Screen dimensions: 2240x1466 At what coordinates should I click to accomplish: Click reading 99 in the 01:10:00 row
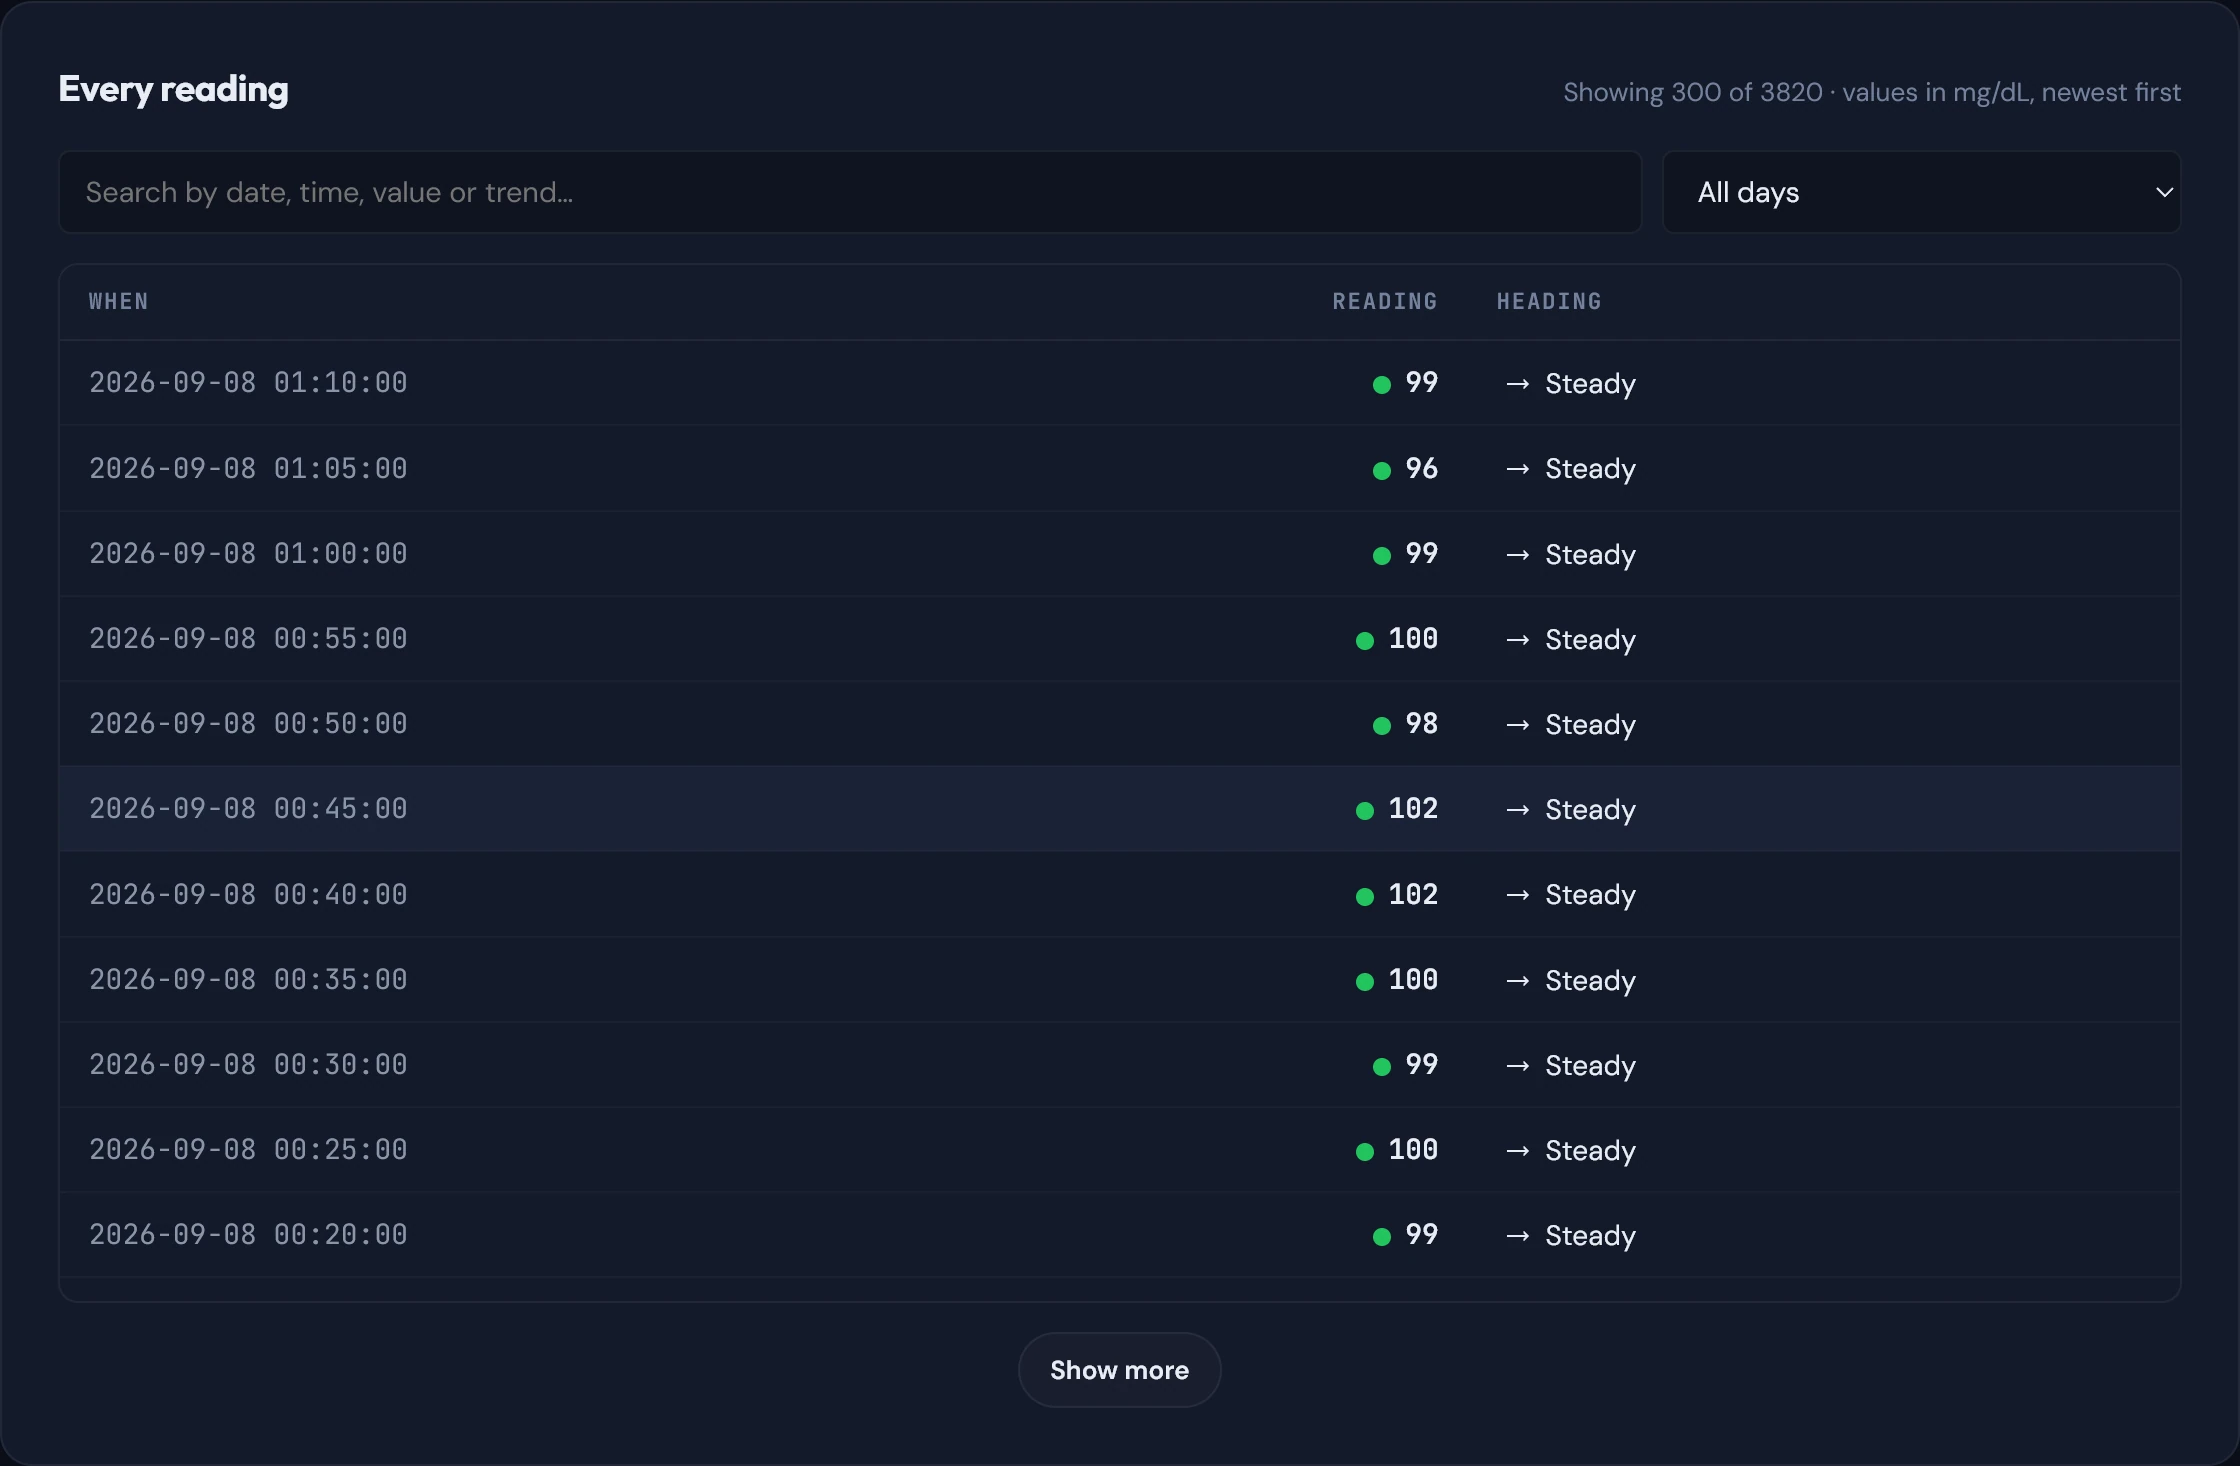pos(1421,383)
